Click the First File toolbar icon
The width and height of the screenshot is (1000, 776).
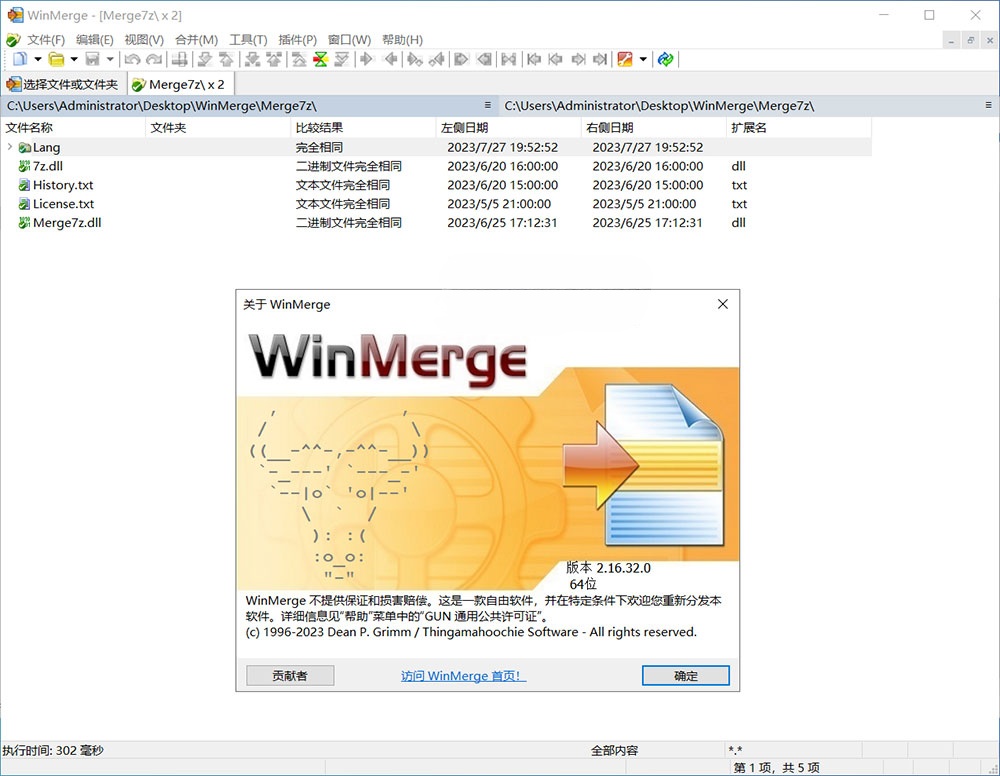point(534,59)
